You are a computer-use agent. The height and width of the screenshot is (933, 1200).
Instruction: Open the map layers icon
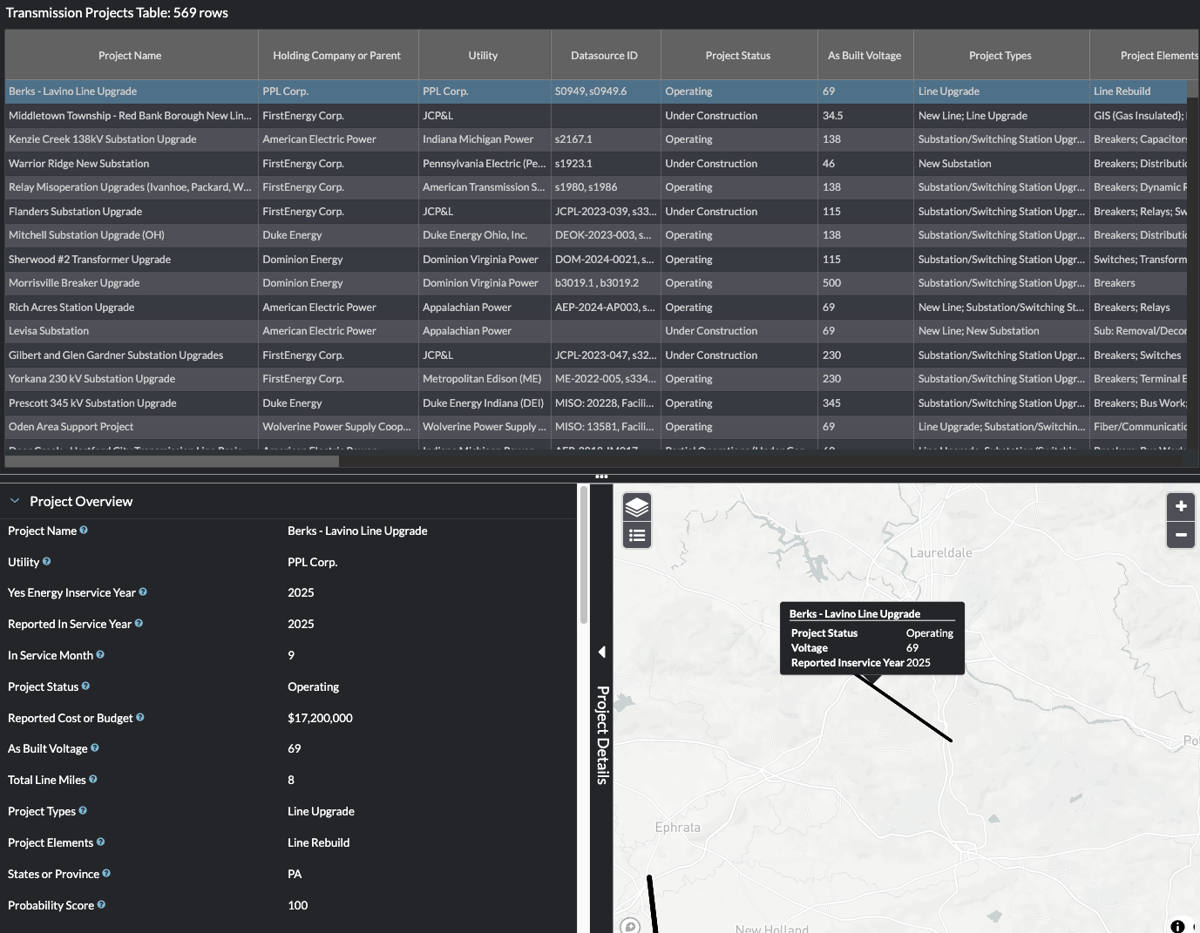[637, 507]
